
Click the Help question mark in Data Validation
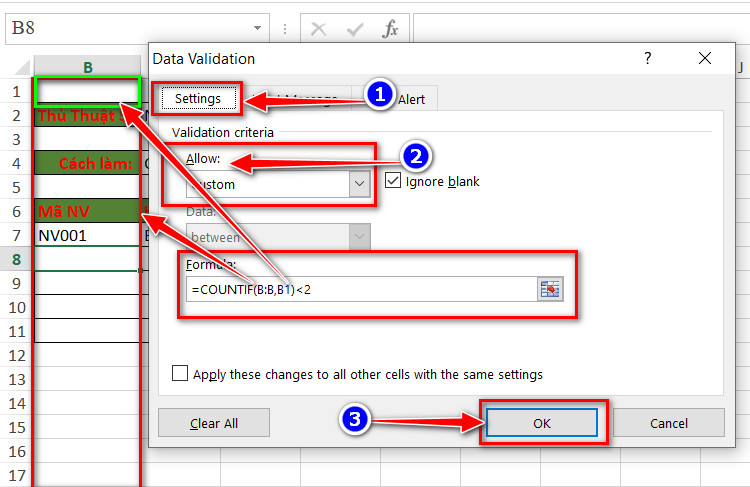[x=648, y=58]
